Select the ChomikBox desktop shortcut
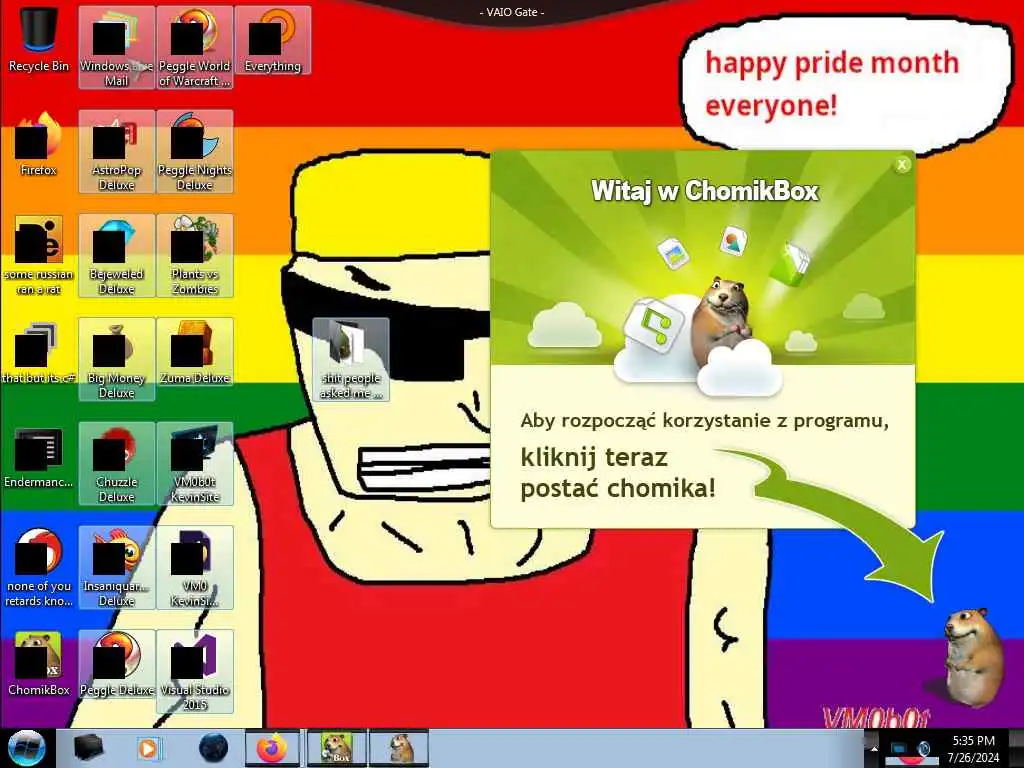 coord(39,665)
